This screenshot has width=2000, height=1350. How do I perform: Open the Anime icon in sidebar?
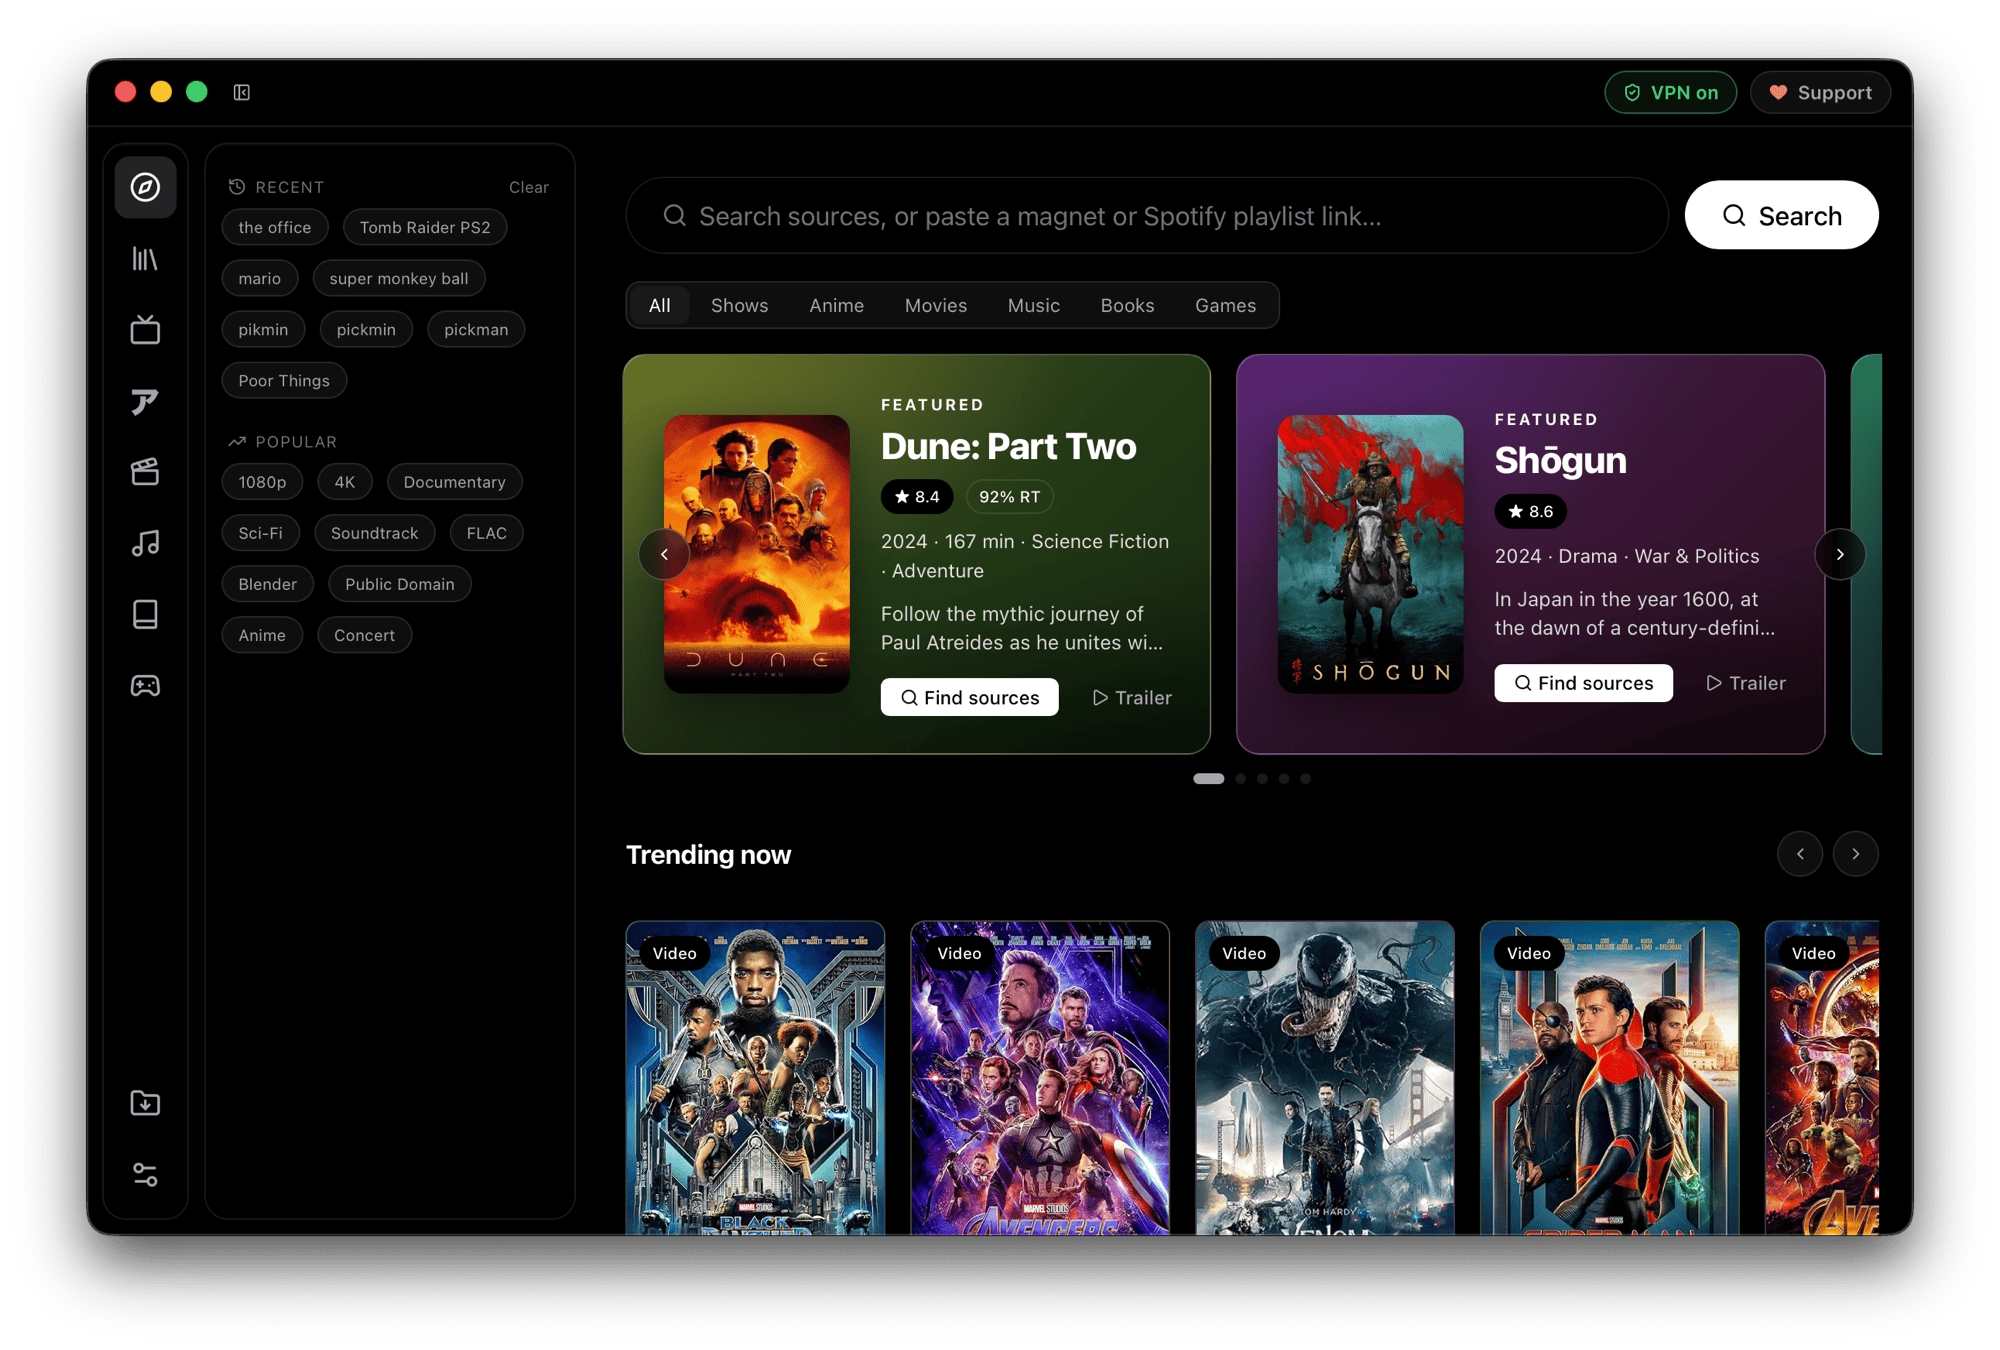[x=145, y=401]
